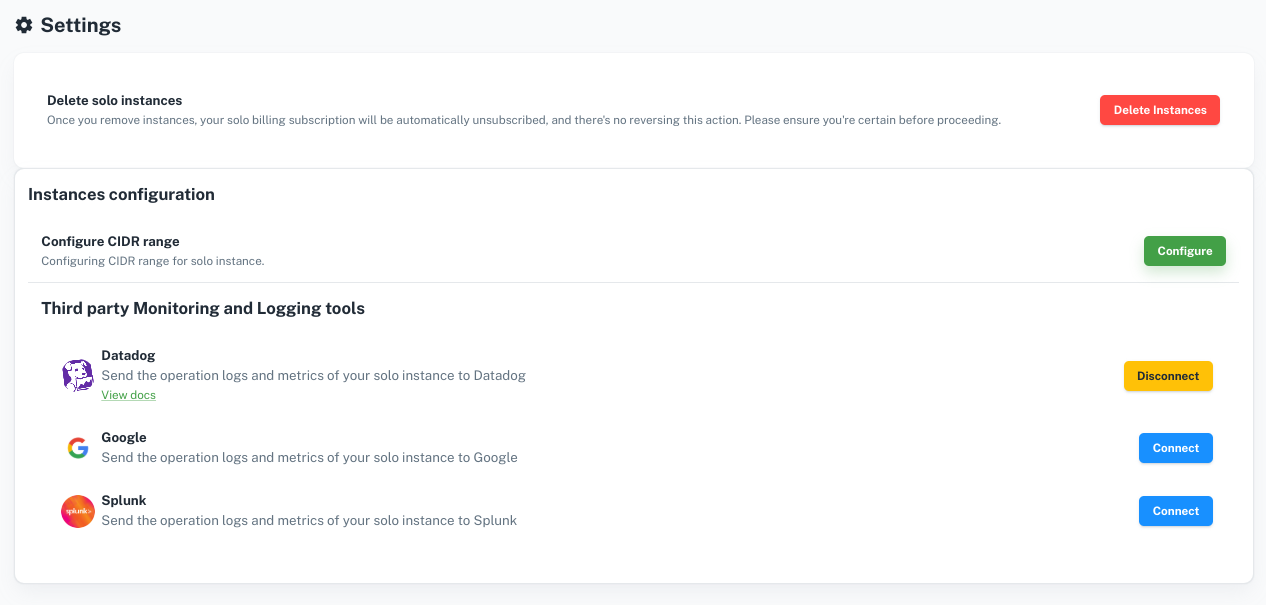Connect the Splunk monitoring tool
1266x605 pixels.
click(1175, 511)
